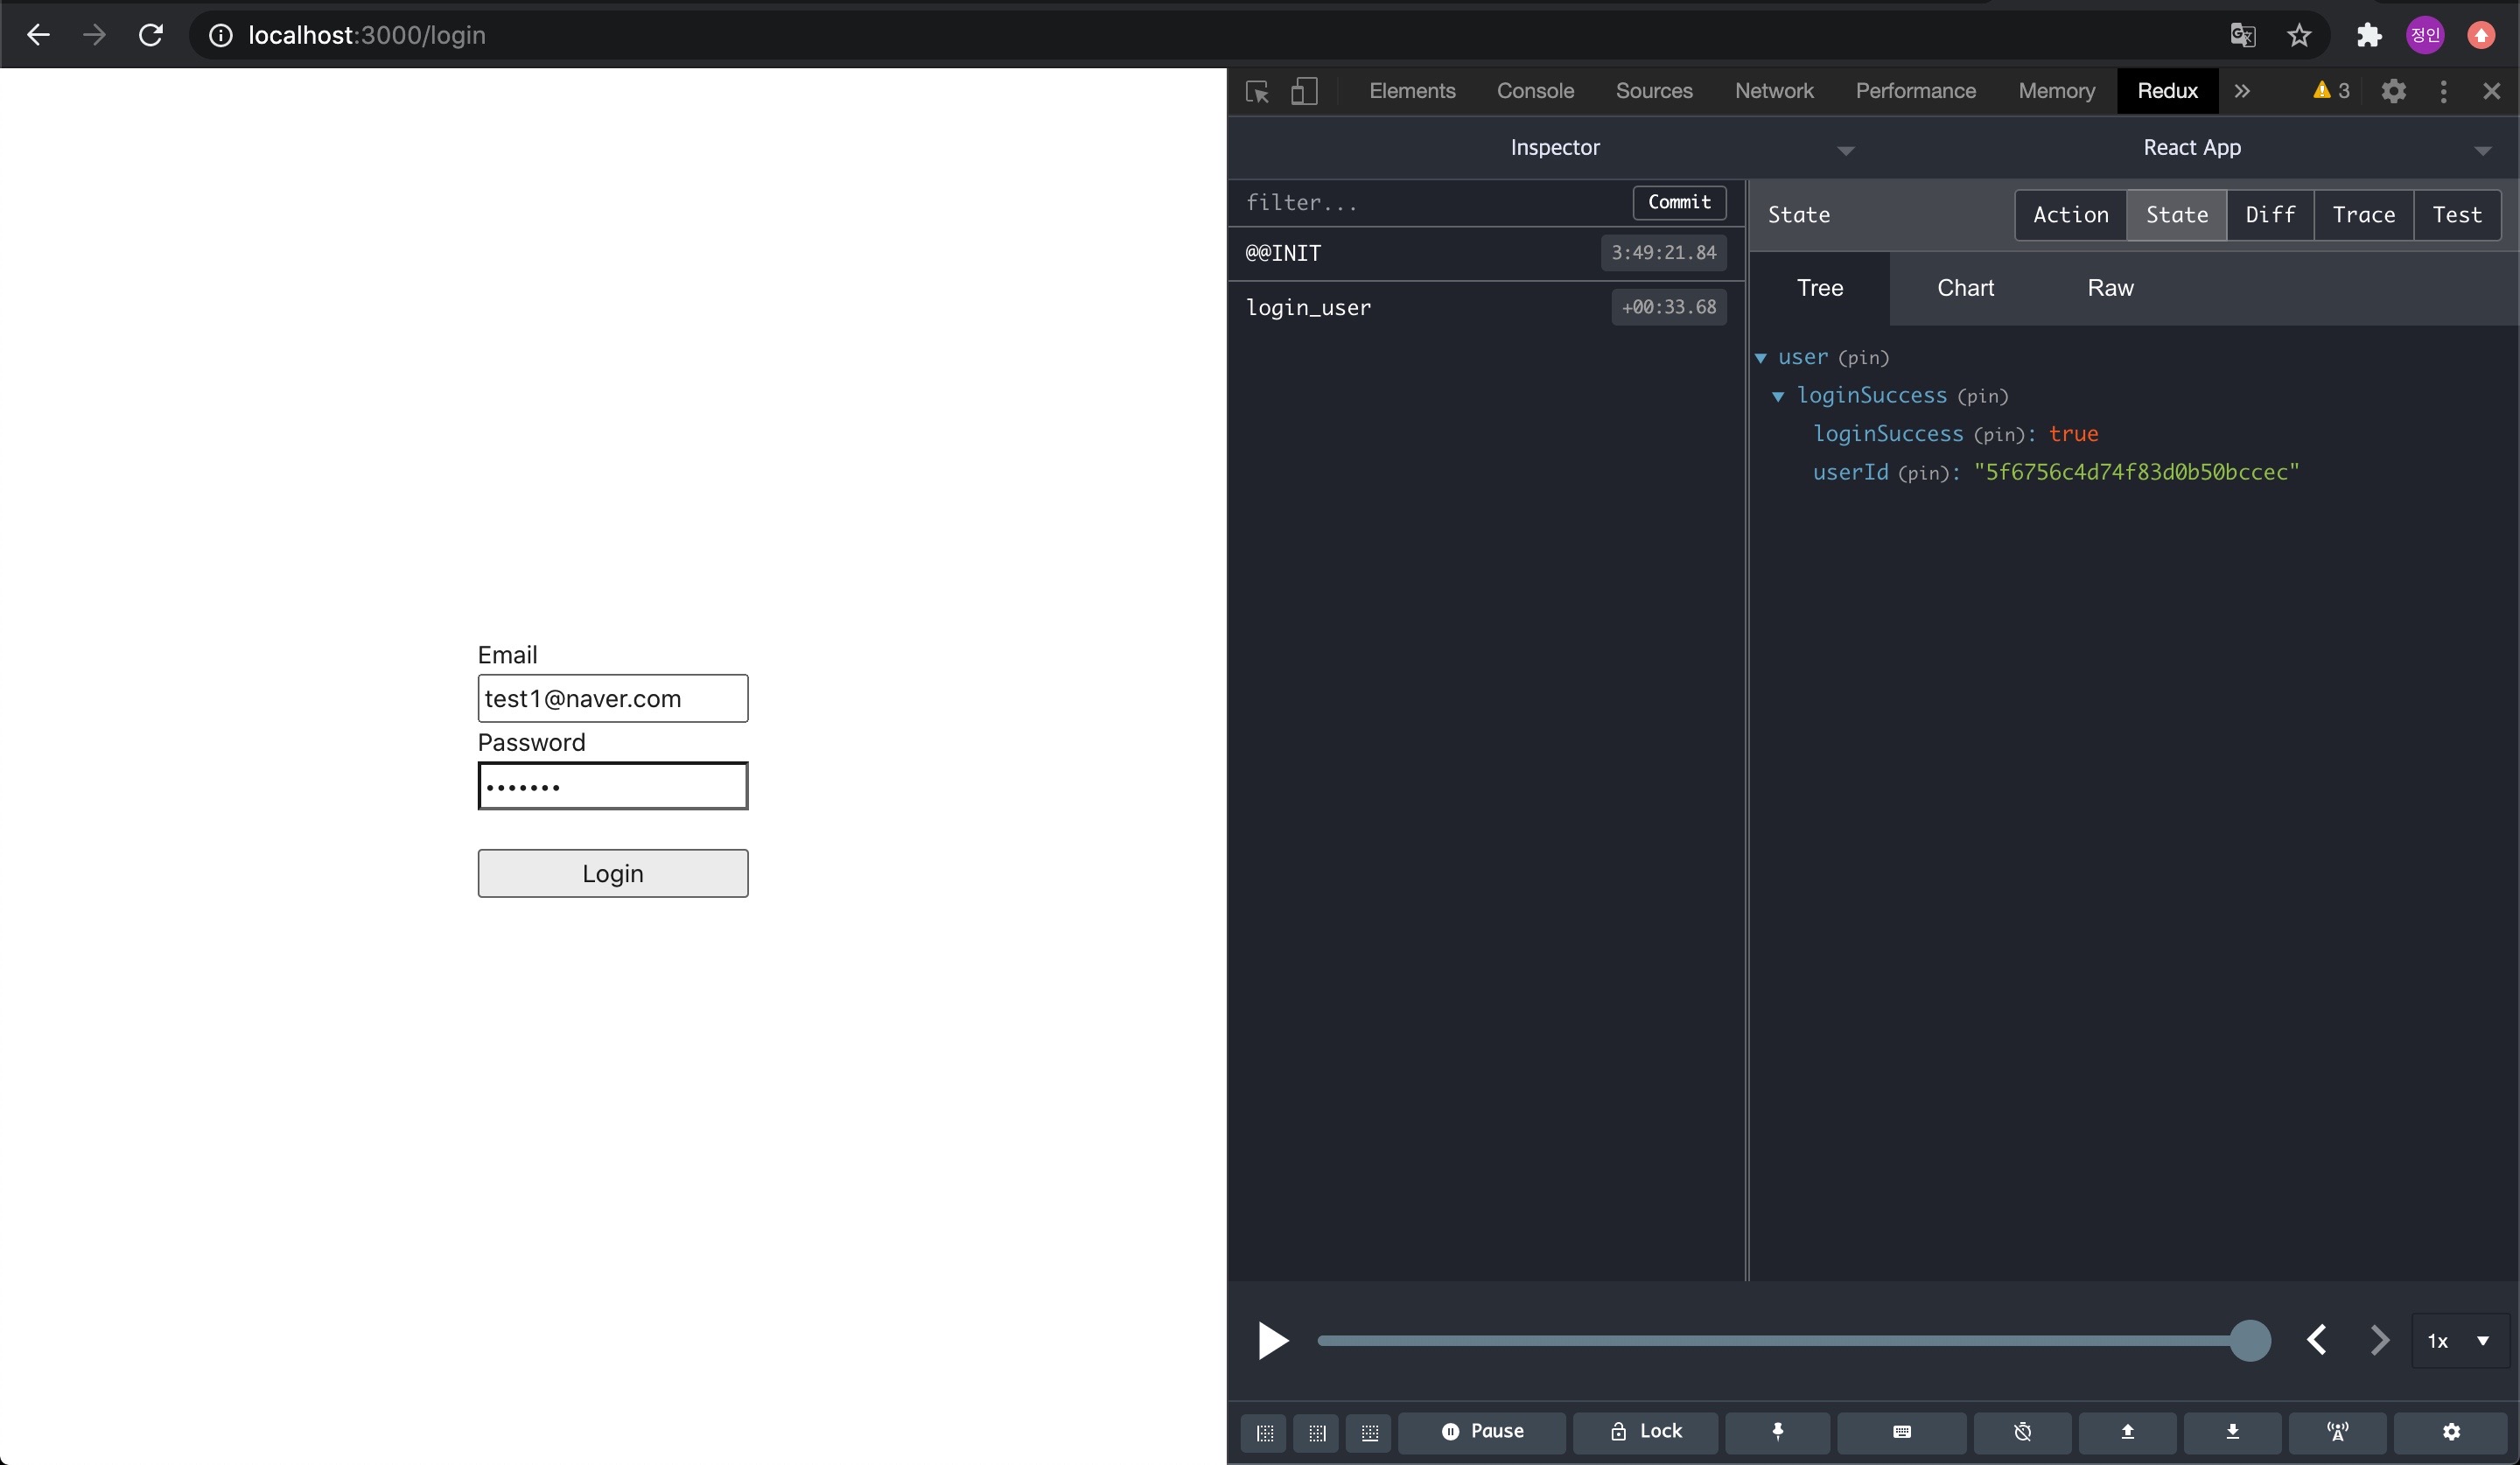This screenshot has width=2520, height=1465.
Task: Toggle the Lock changes button
Action: [1646, 1431]
